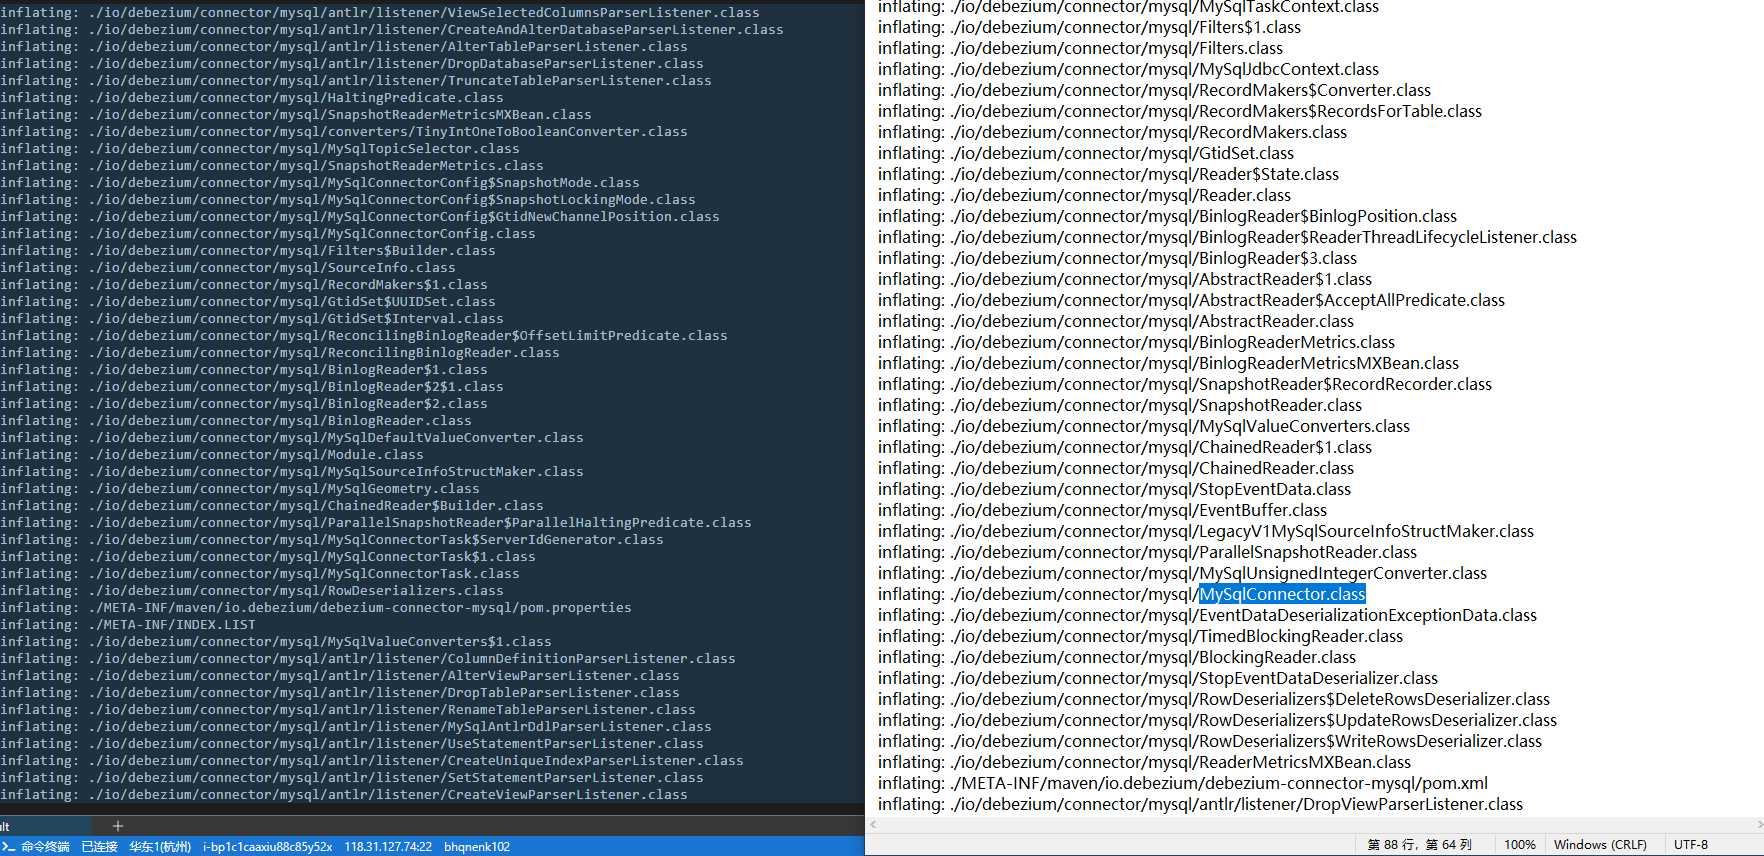Click GtidSet$Interval.class line in terminal
Image resolution: width=1764 pixels, height=856 pixels.
[252, 318]
